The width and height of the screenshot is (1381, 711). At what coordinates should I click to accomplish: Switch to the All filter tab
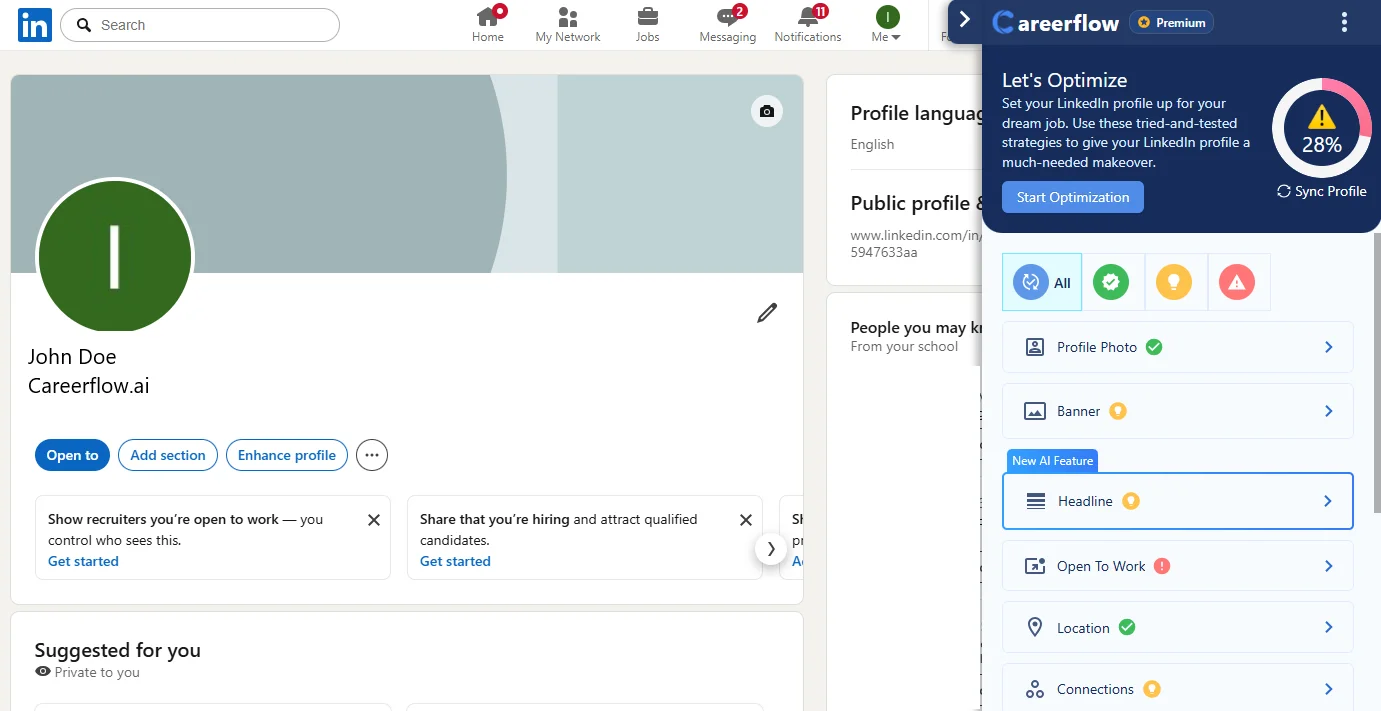(1041, 282)
